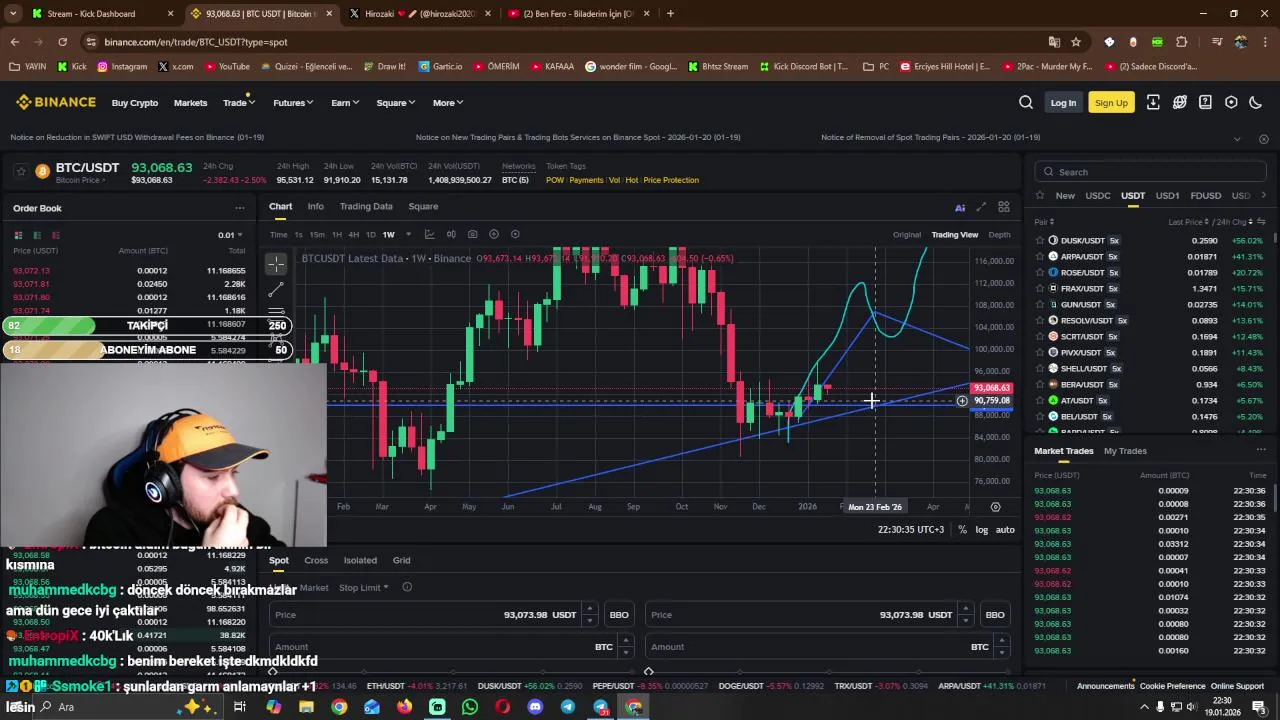This screenshot has width=1280, height=720.
Task: Open the chart indicators line icon
Action: tap(429, 234)
